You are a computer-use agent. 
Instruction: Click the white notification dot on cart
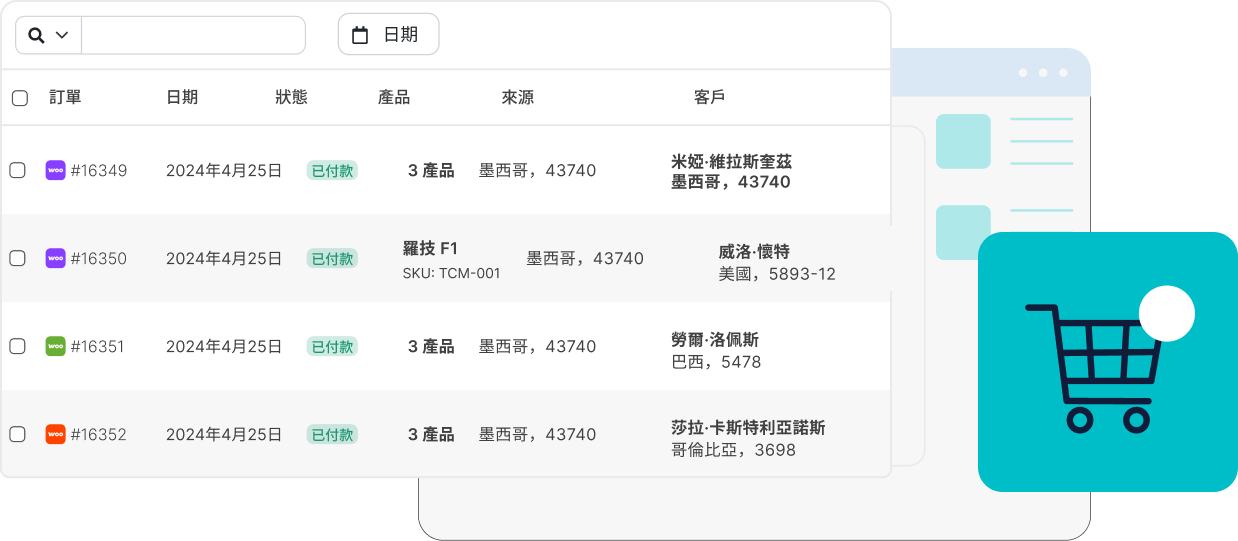pyautogui.click(x=1167, y=314)
